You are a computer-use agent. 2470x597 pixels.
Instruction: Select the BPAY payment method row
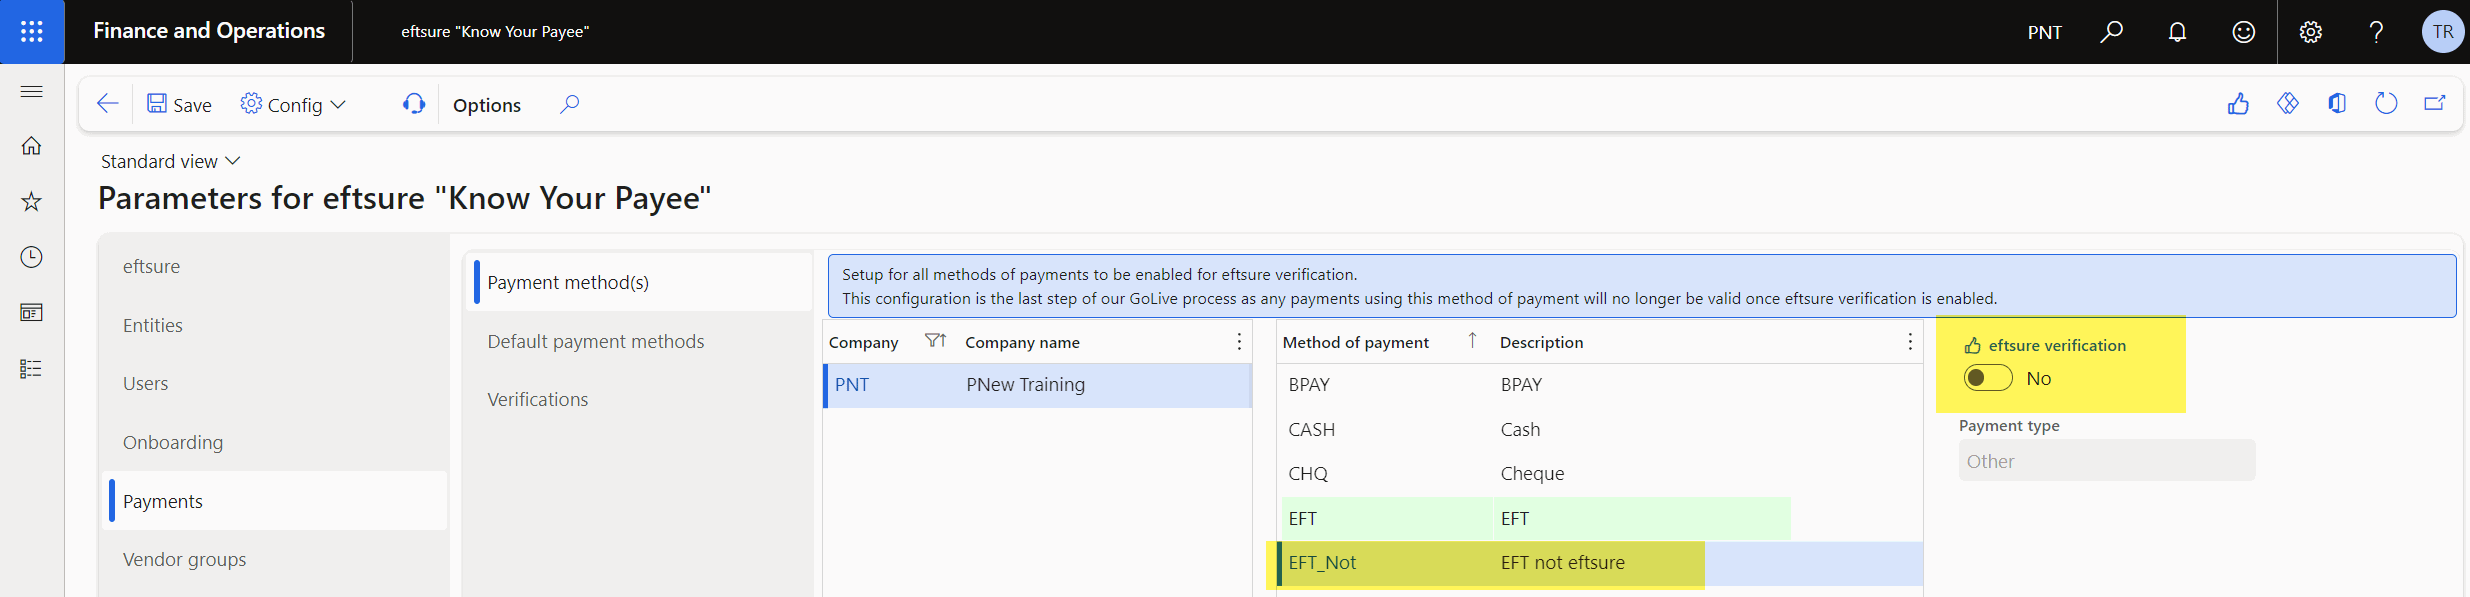(1599, 385)
